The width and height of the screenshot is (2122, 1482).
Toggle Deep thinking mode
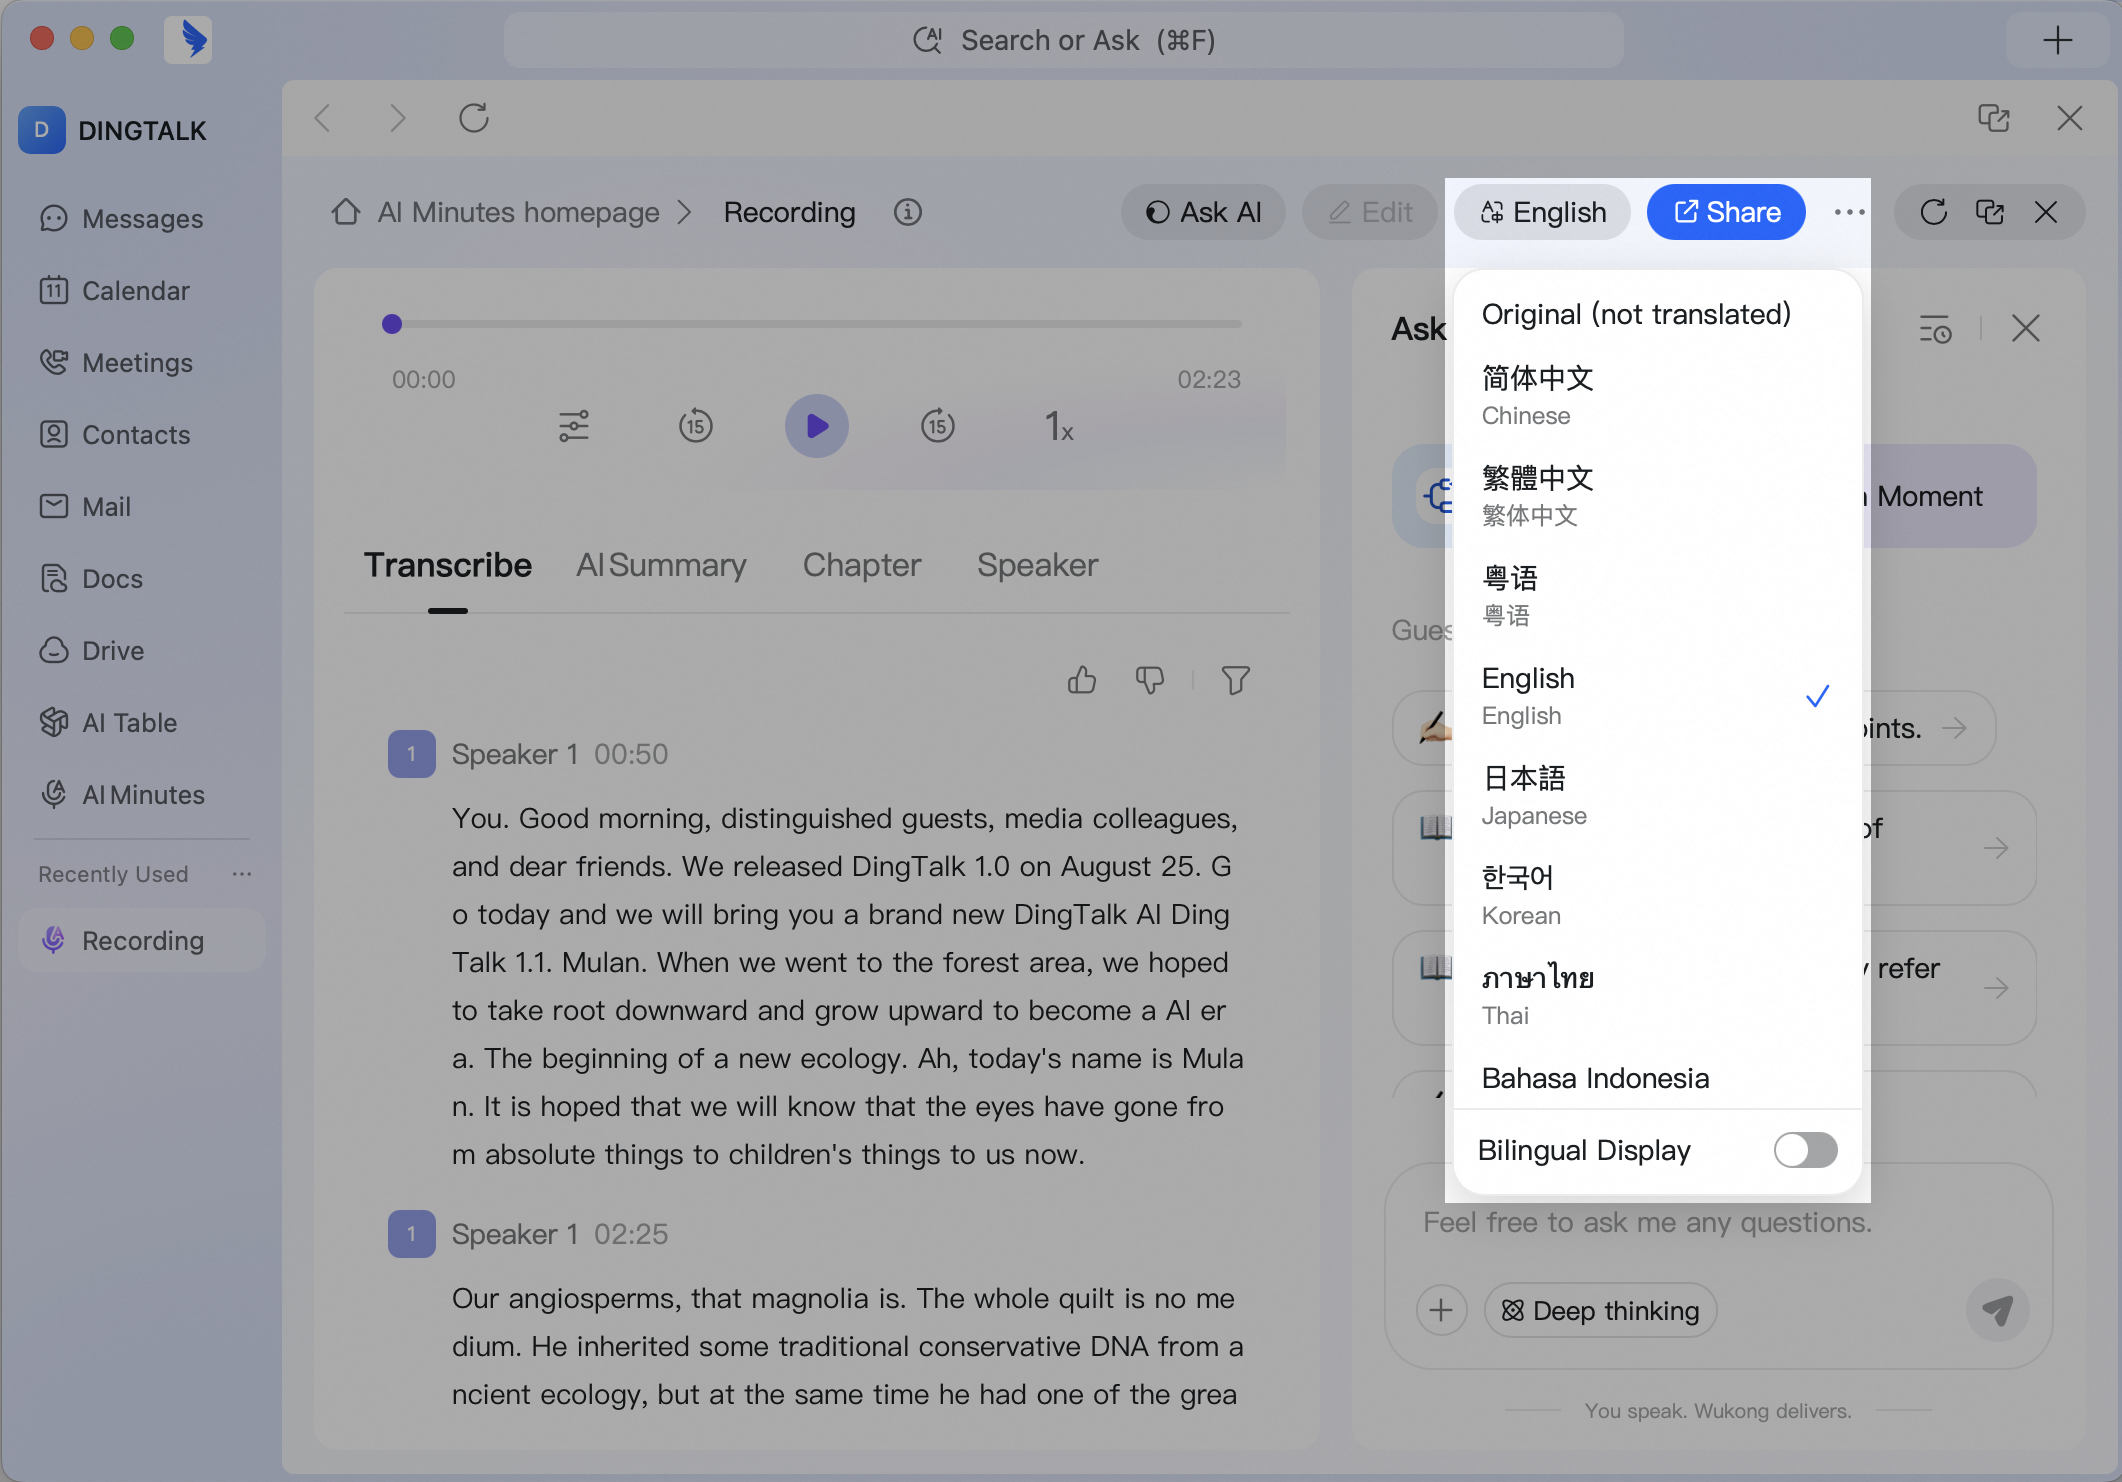click(1601, 1310)
